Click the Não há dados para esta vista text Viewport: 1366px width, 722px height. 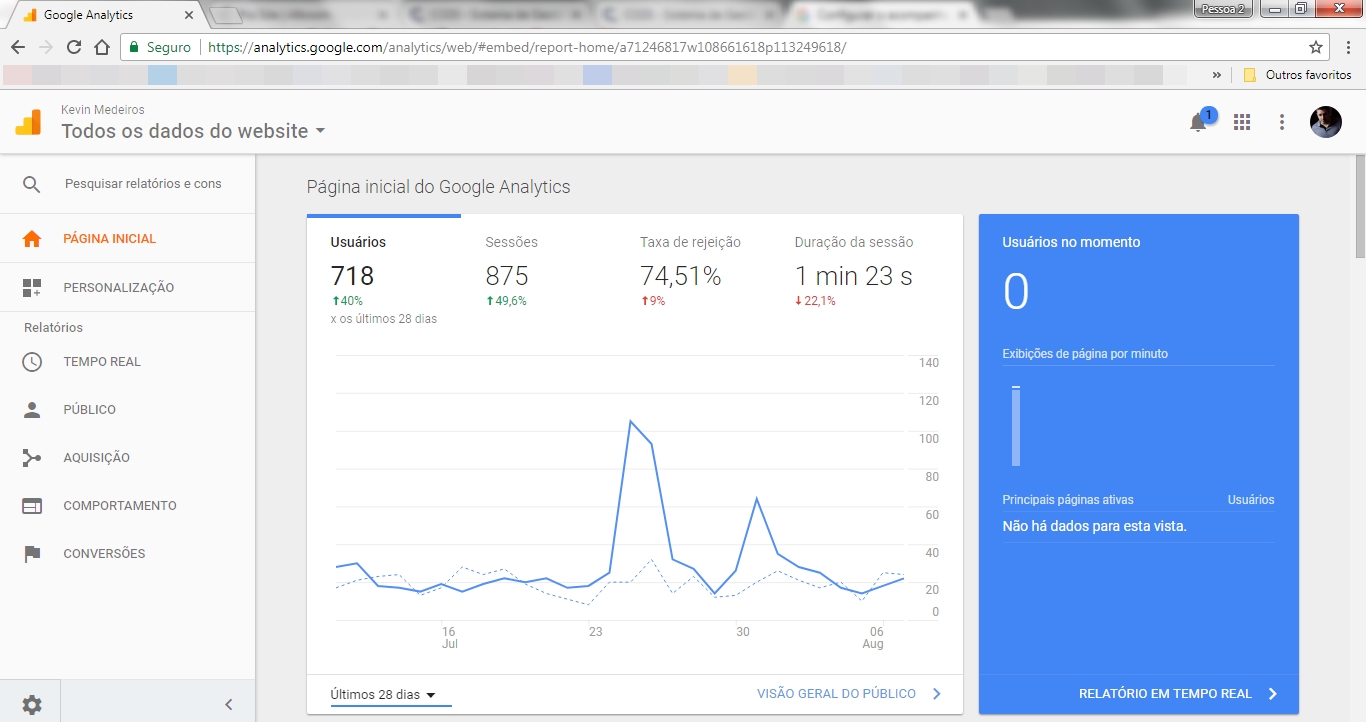point(1095,526)
